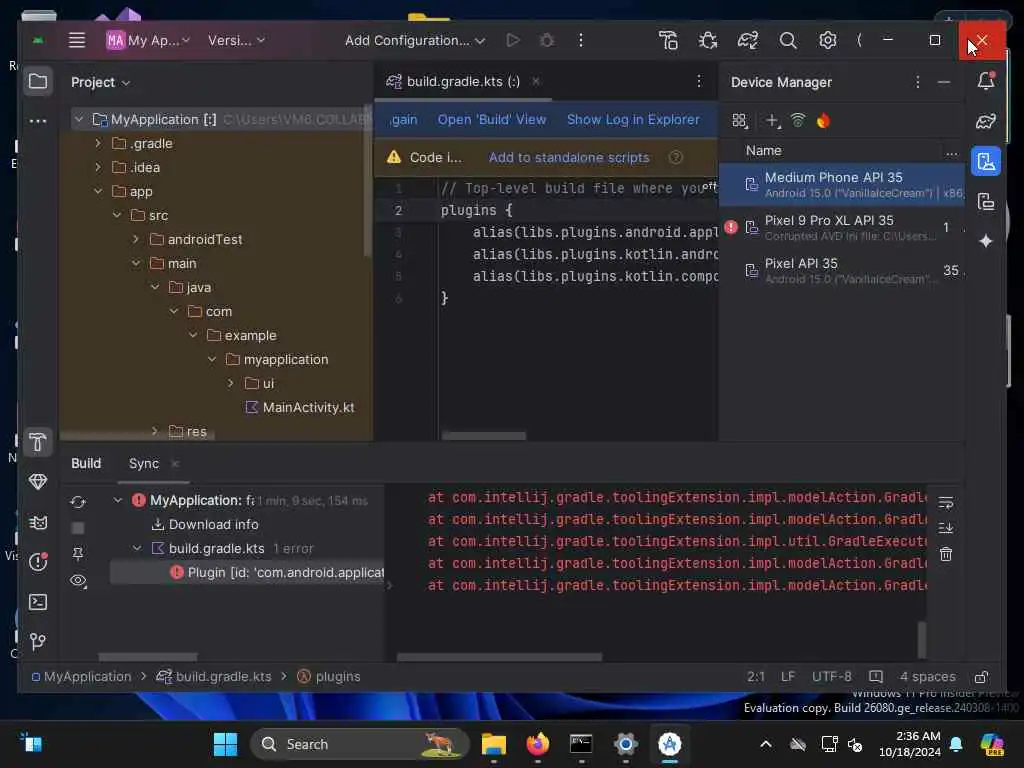Open Notifications bell icon
The height and width of the screenshot is (768, 1024).
click(986, 81)
